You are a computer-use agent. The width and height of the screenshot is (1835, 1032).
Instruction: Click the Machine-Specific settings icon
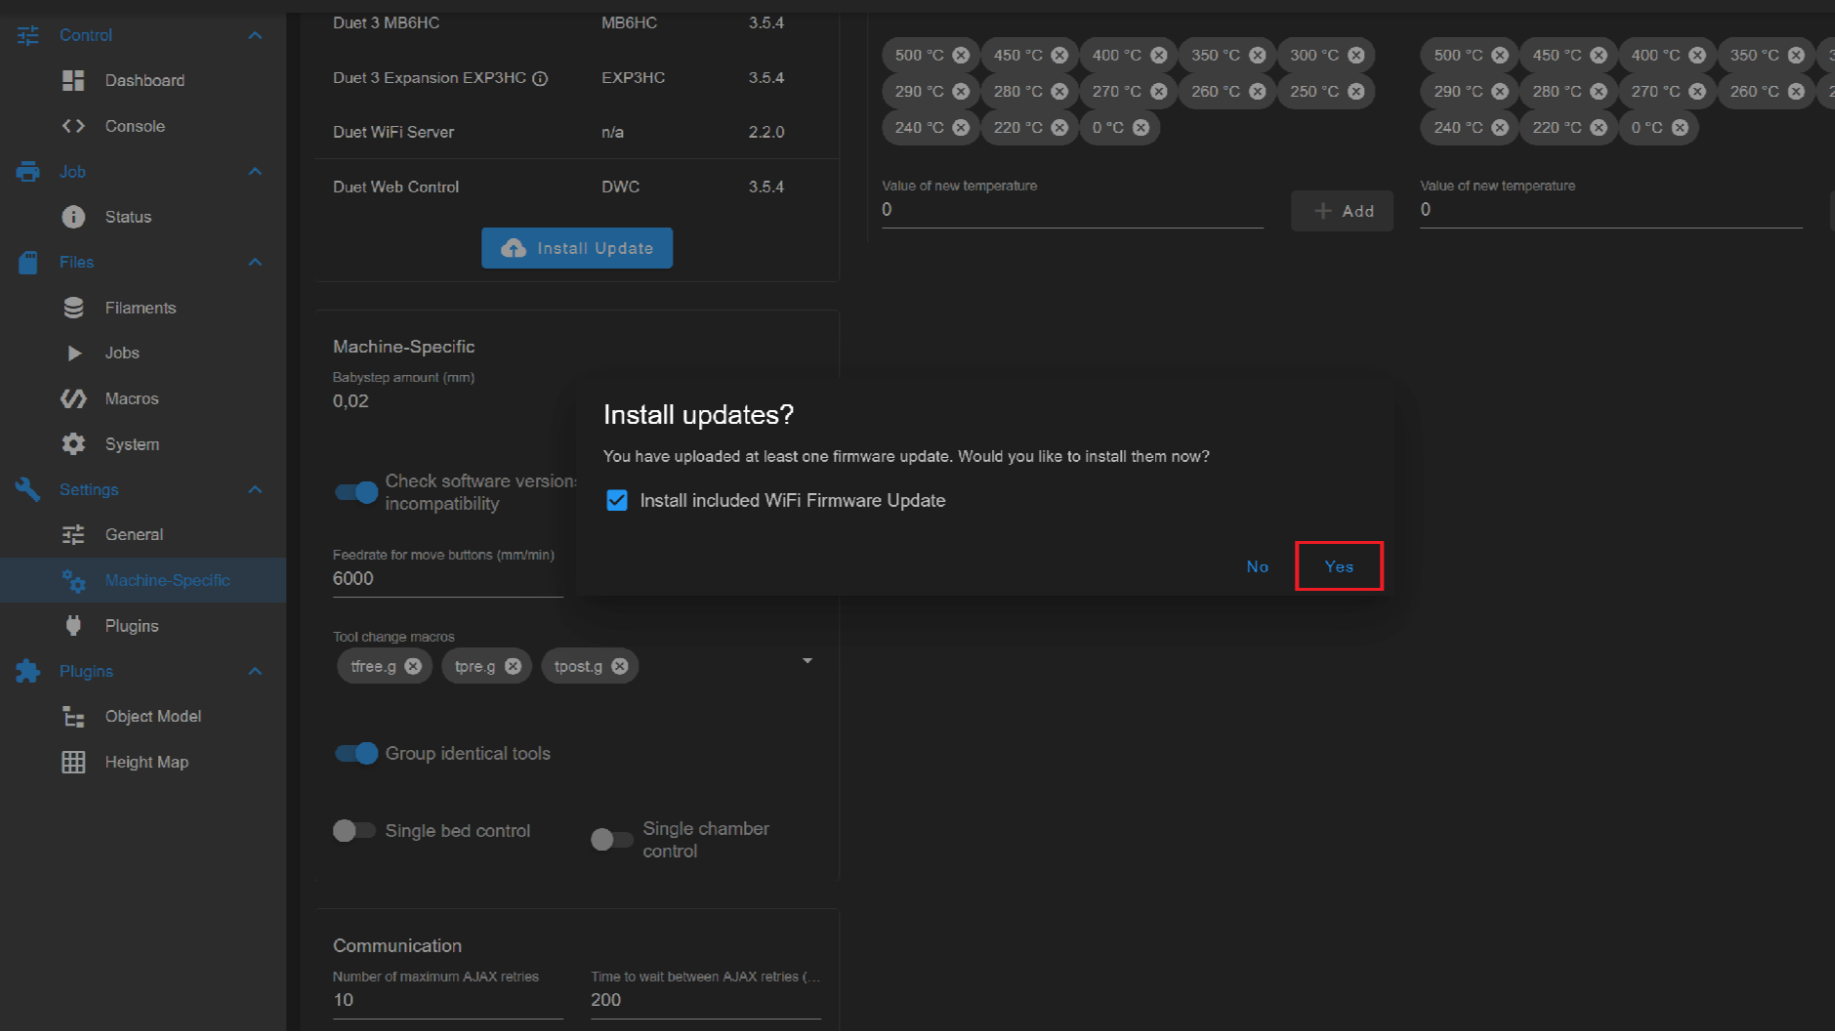[x=73, y=580]
